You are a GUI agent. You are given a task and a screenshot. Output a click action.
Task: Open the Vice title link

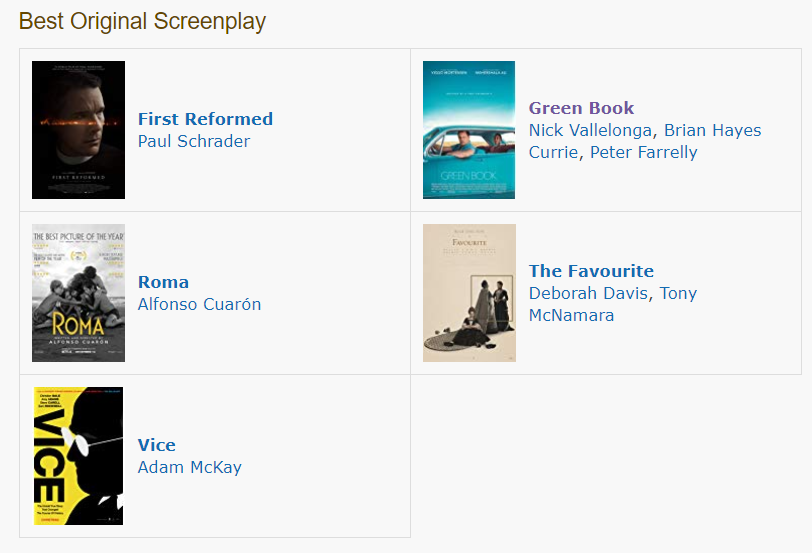coord(157,445)
